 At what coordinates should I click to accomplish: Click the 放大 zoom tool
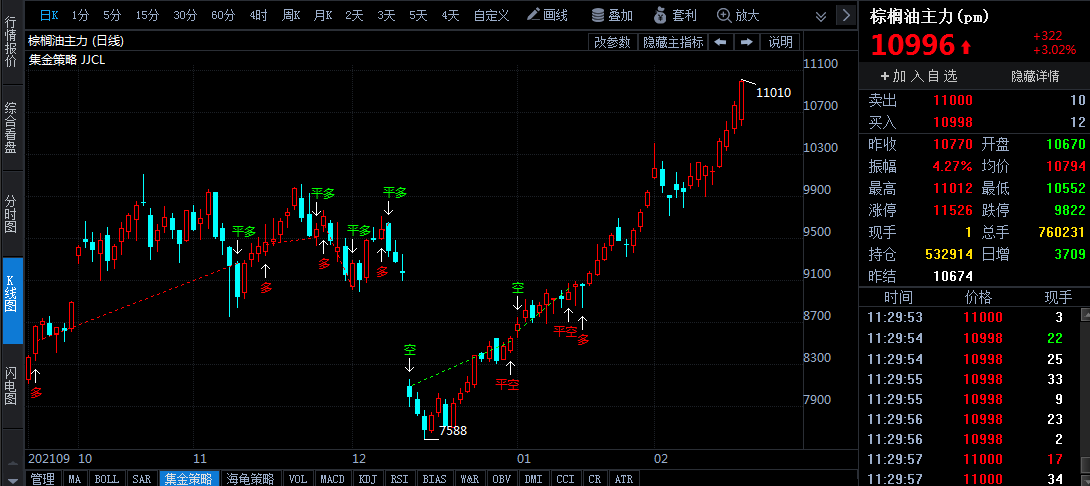(738, 15)
